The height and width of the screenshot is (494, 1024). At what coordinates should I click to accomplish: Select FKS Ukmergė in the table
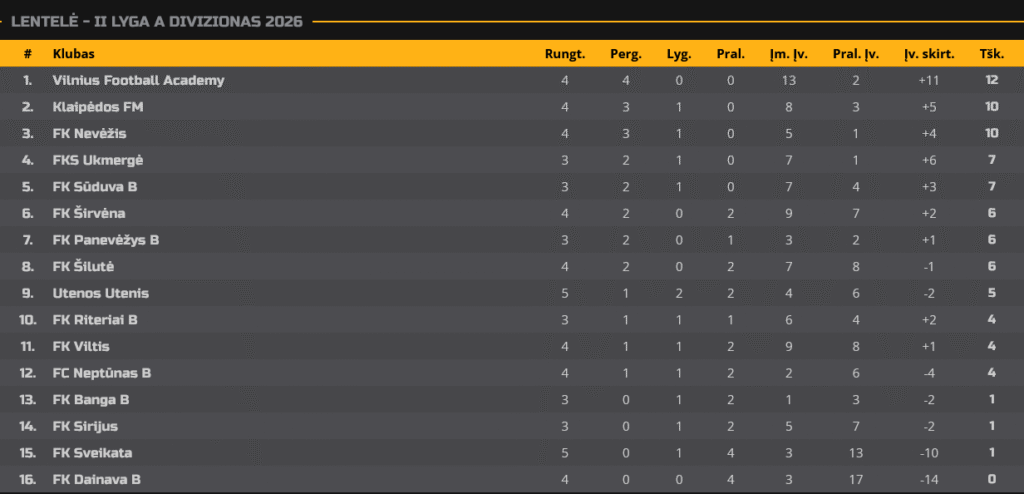[x=98, y=160]
